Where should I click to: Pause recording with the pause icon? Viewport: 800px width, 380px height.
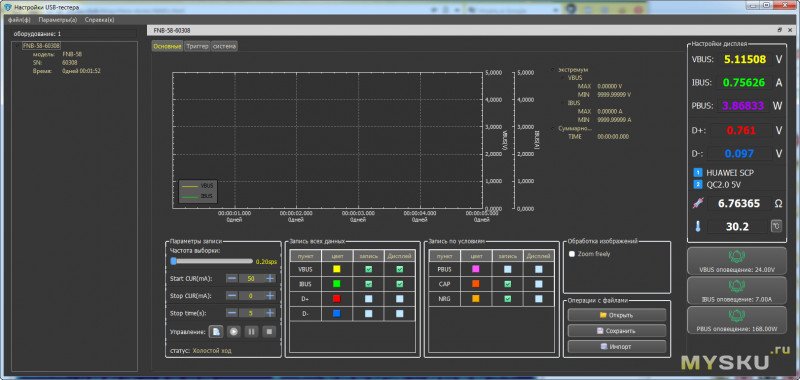[x=251, y=332]
